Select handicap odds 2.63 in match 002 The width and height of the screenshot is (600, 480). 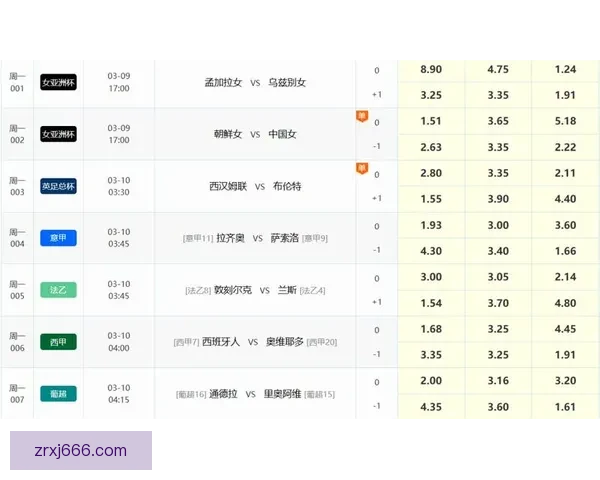[x=431, y=147]
